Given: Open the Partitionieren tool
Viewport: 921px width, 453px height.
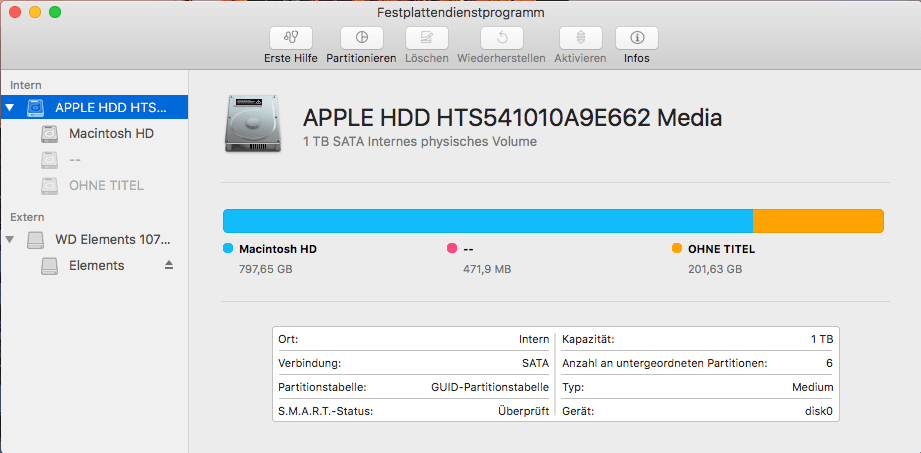Looking at the screenshot, I should [362, 38].
